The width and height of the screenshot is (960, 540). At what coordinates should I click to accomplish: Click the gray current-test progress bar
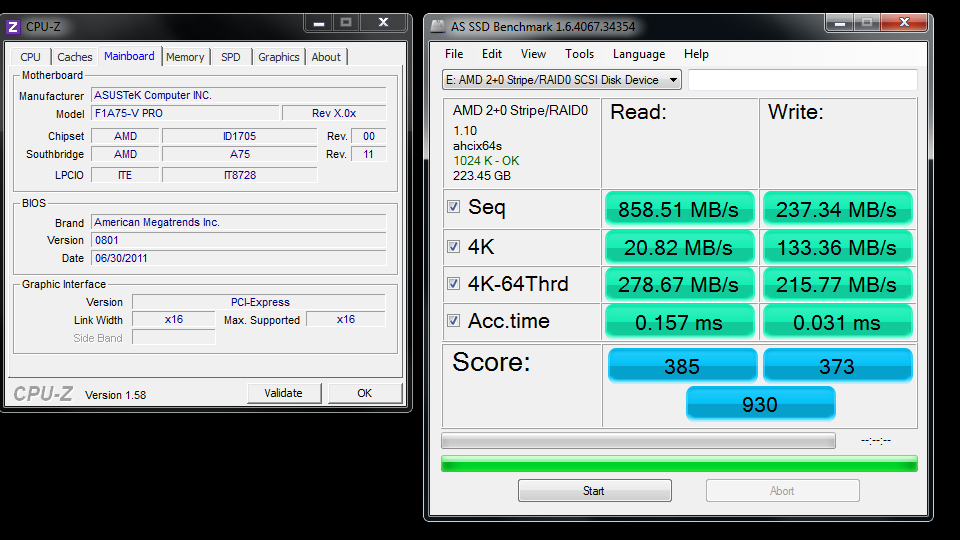[638, 441]
